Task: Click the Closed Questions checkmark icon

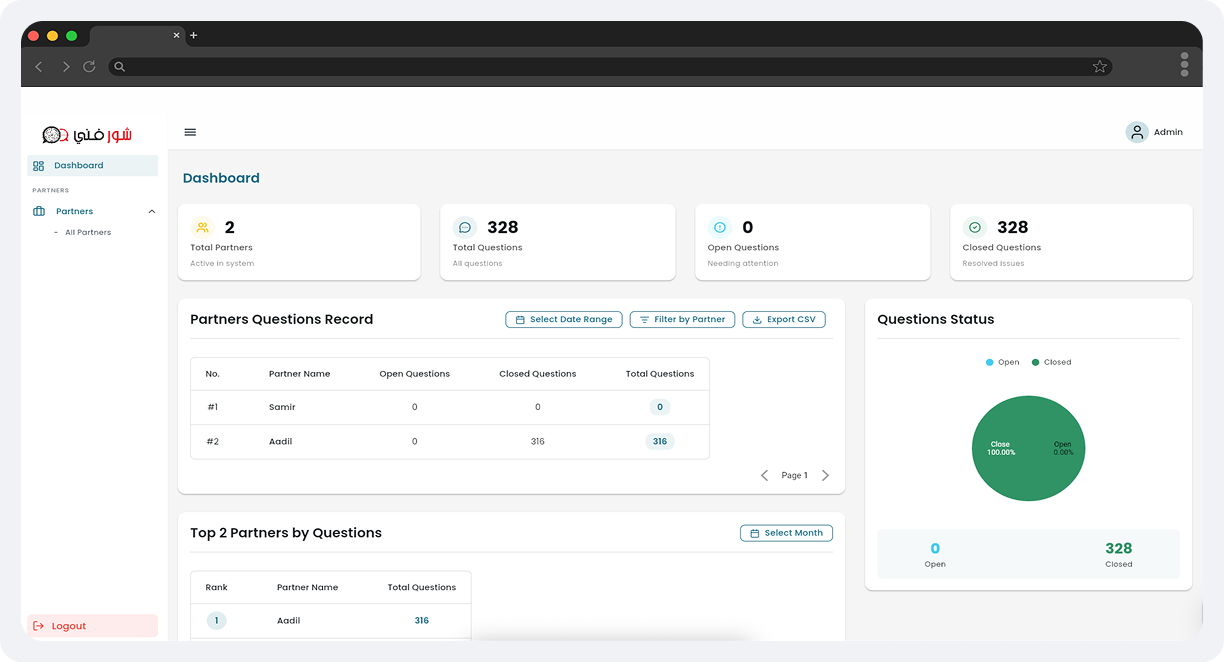Action: pos(975,227)
